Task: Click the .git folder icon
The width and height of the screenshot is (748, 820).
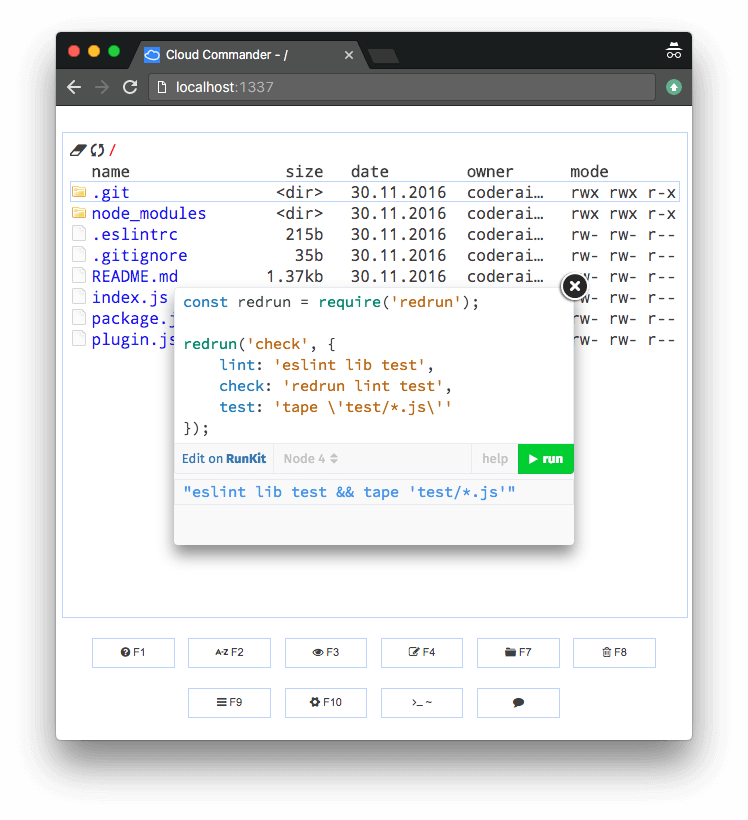Action: (x=79, y=192)
